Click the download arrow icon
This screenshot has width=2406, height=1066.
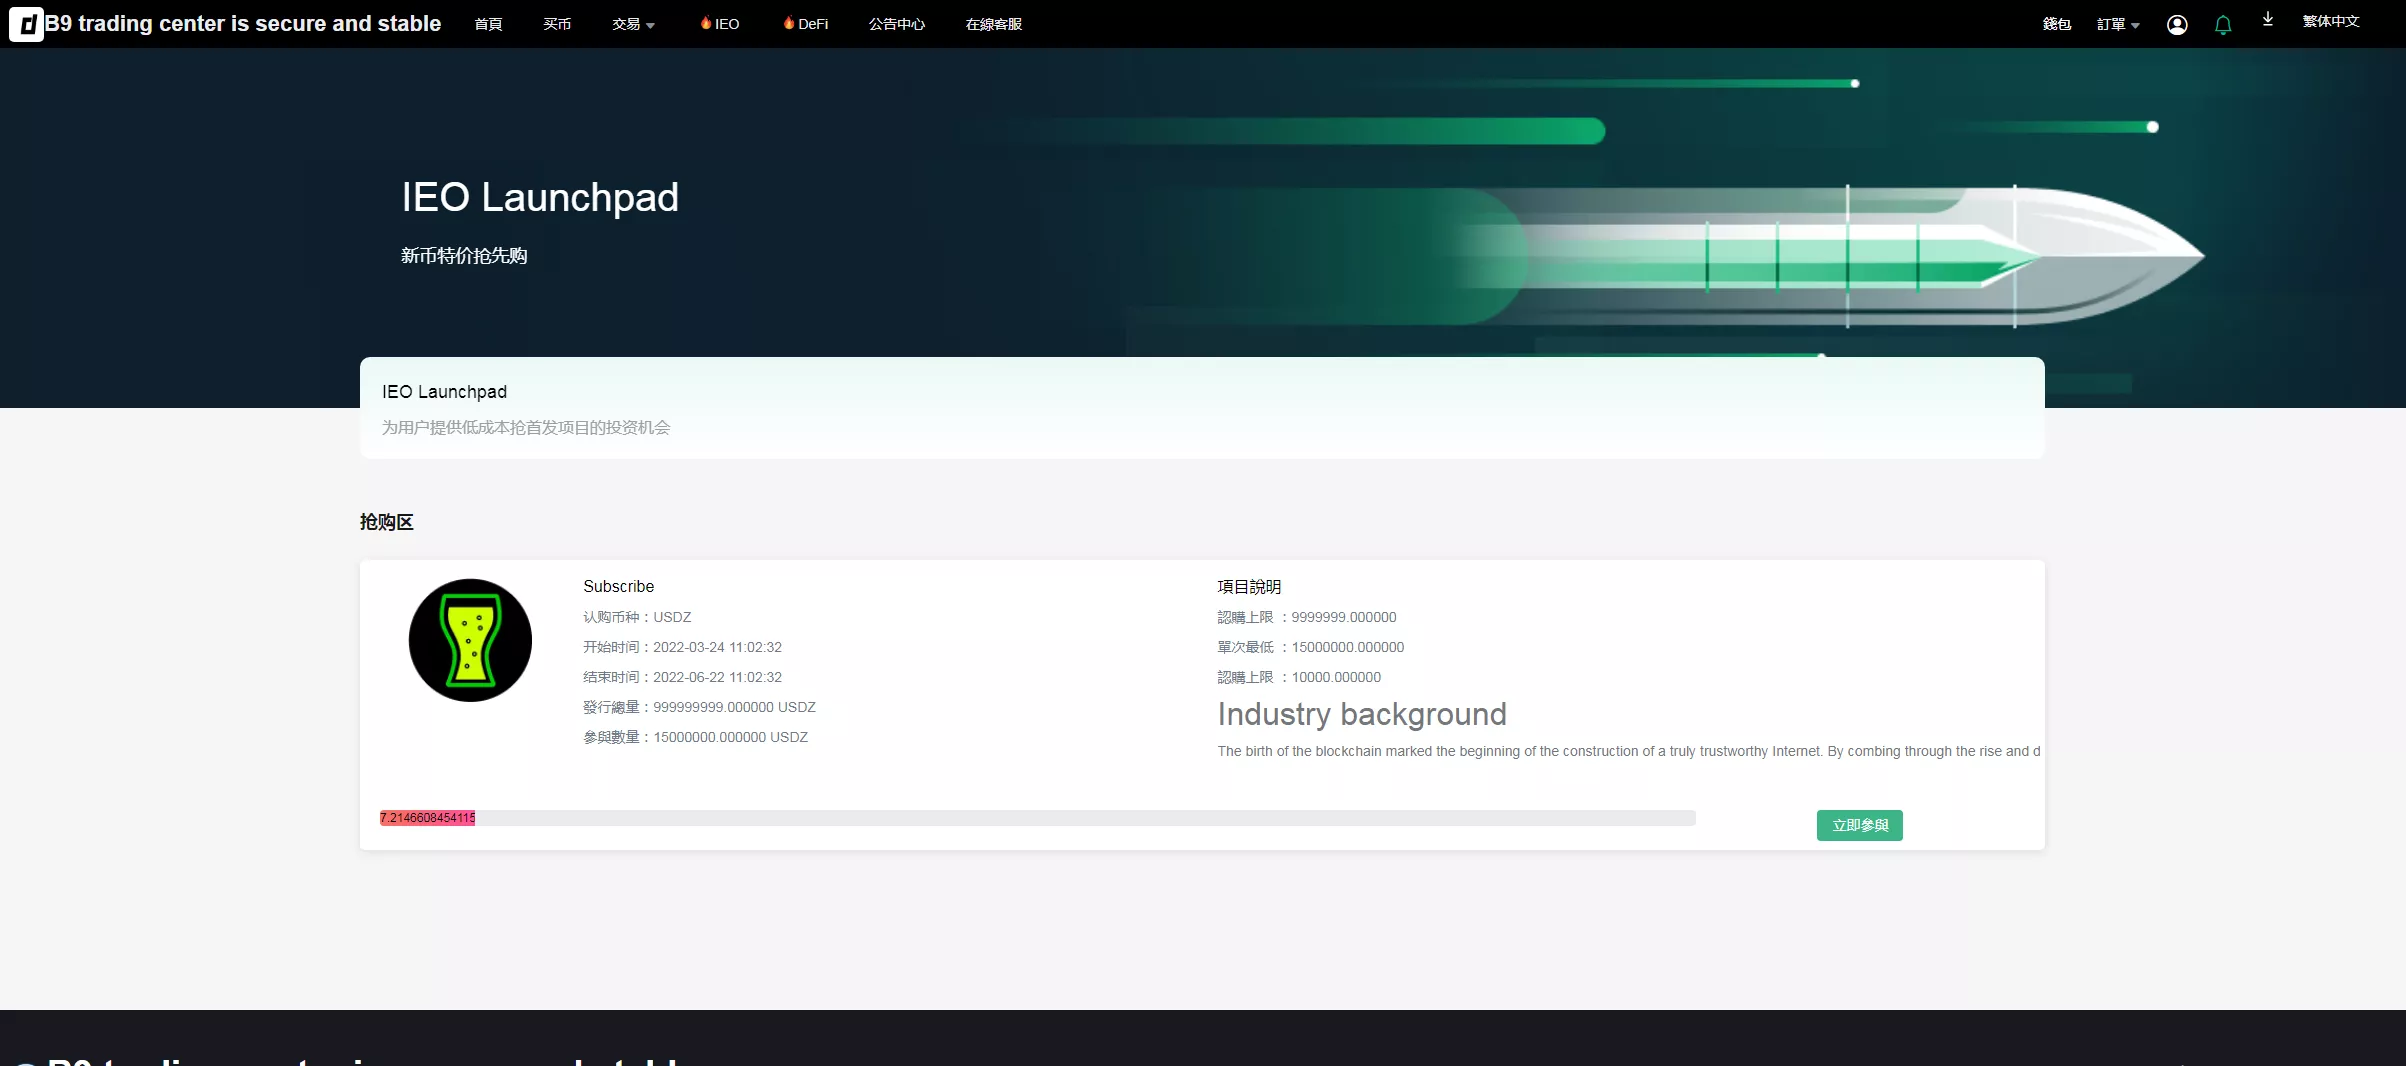click(x=2267, y=20)
